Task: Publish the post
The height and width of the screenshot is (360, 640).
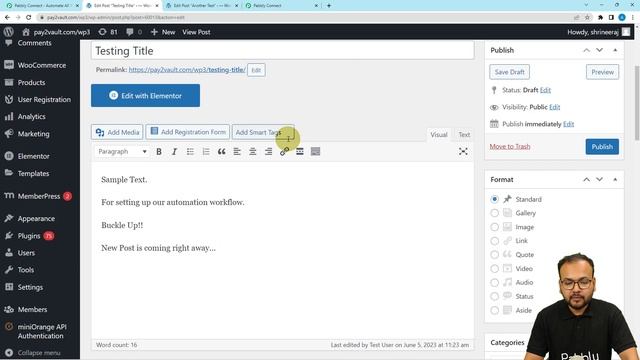Action: pyautogui.click(x=602, y=147)
